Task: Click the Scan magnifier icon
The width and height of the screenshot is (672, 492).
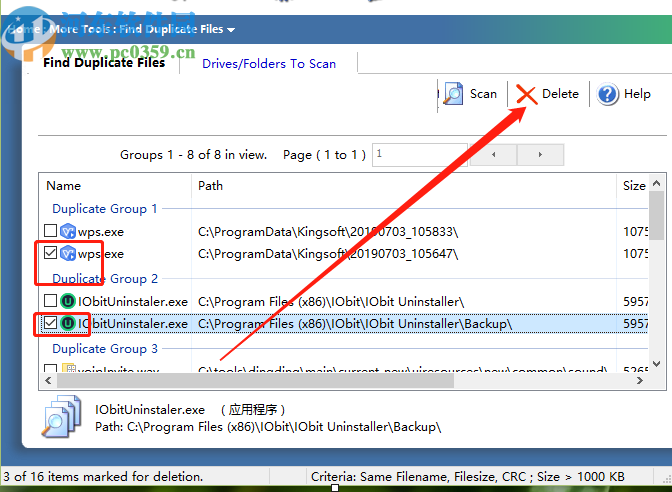Action: 453,93
